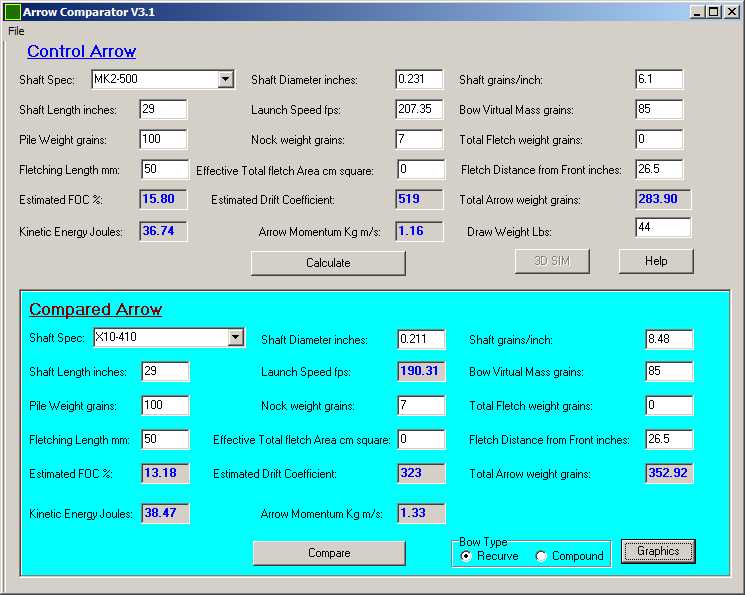
Task: Edit Control Arrow Nock weight field
Action: pos(419,139)
